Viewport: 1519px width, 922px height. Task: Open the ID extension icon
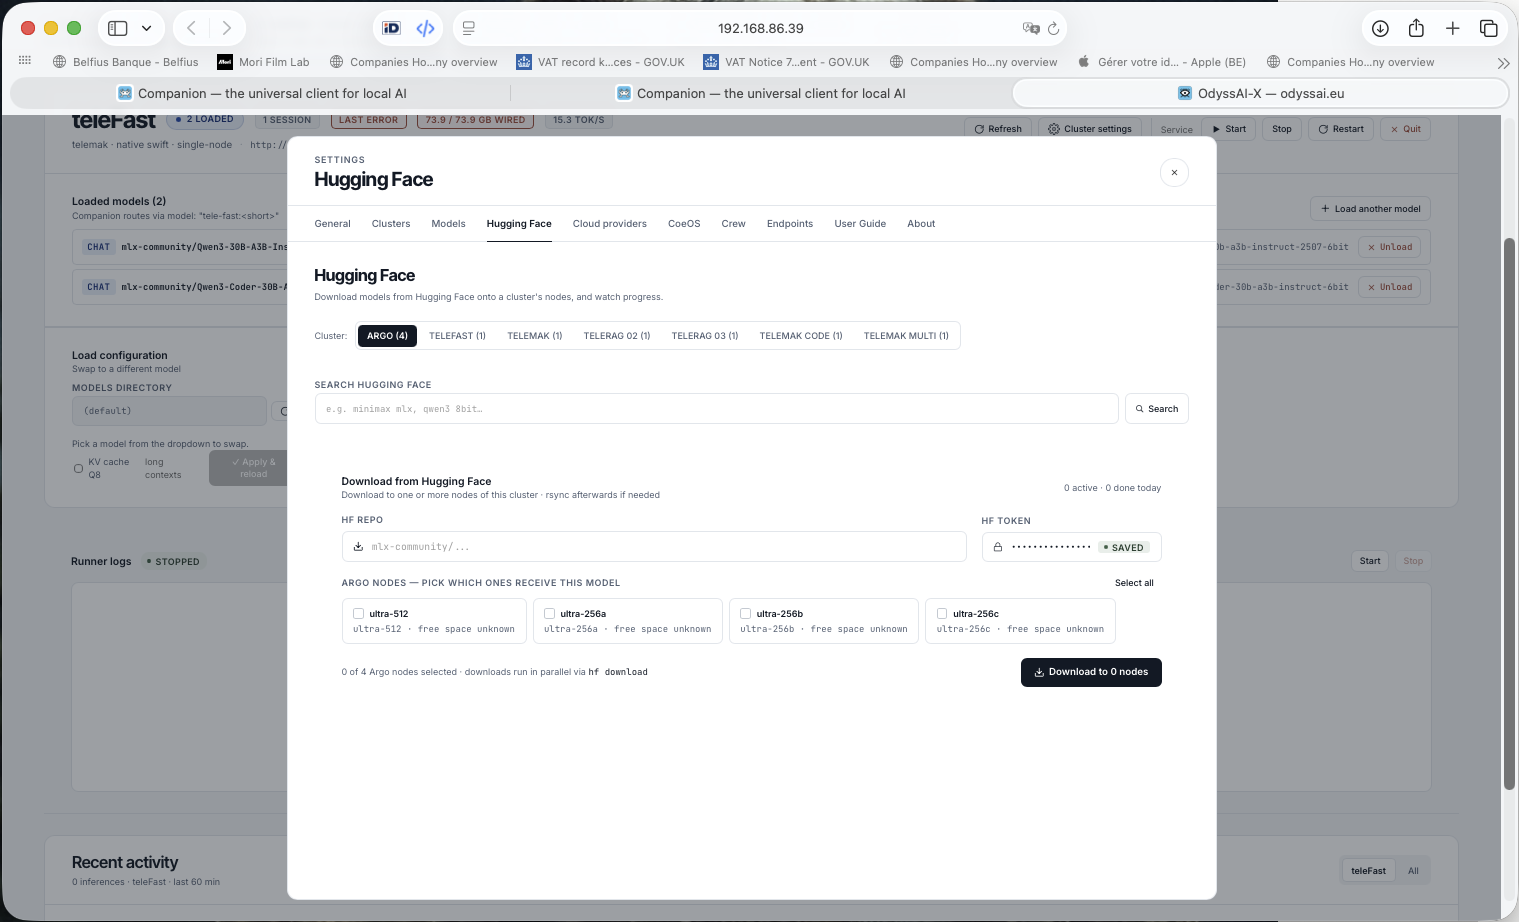(x=392, y=28)
